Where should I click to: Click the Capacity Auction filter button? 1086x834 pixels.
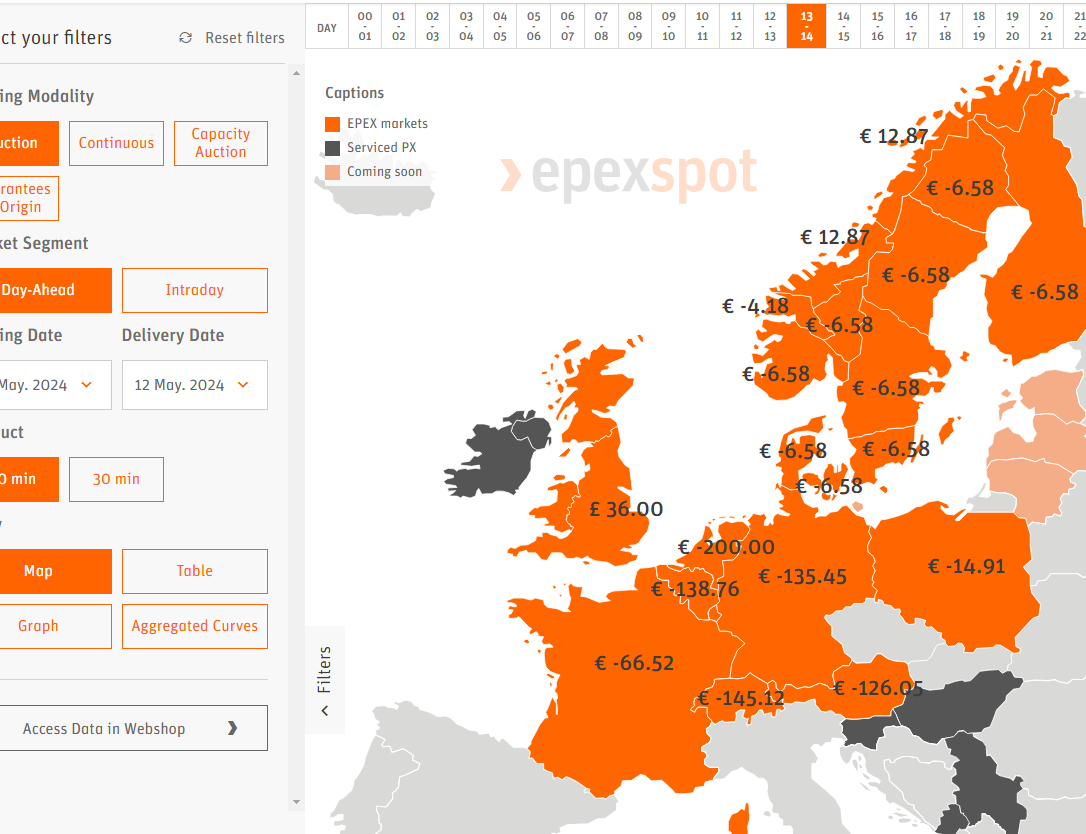(220, 143)
